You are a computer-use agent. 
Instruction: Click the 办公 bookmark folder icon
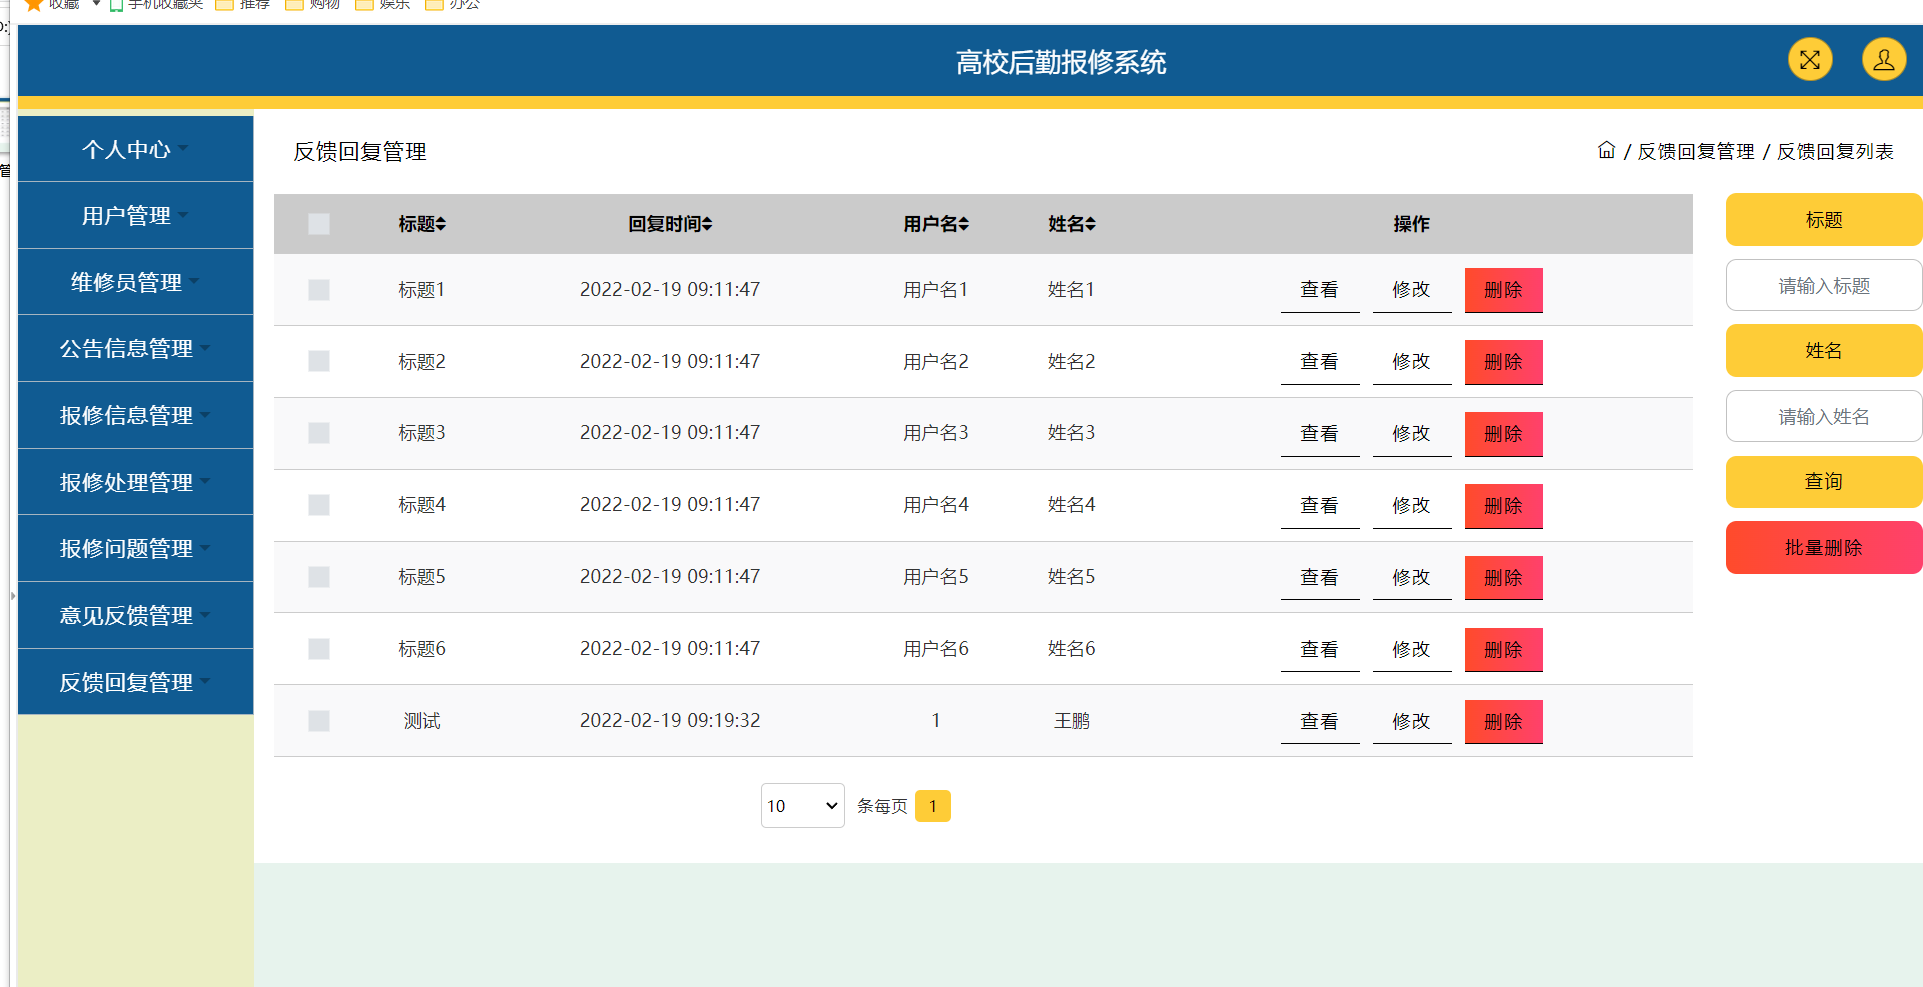click(434, 5)
